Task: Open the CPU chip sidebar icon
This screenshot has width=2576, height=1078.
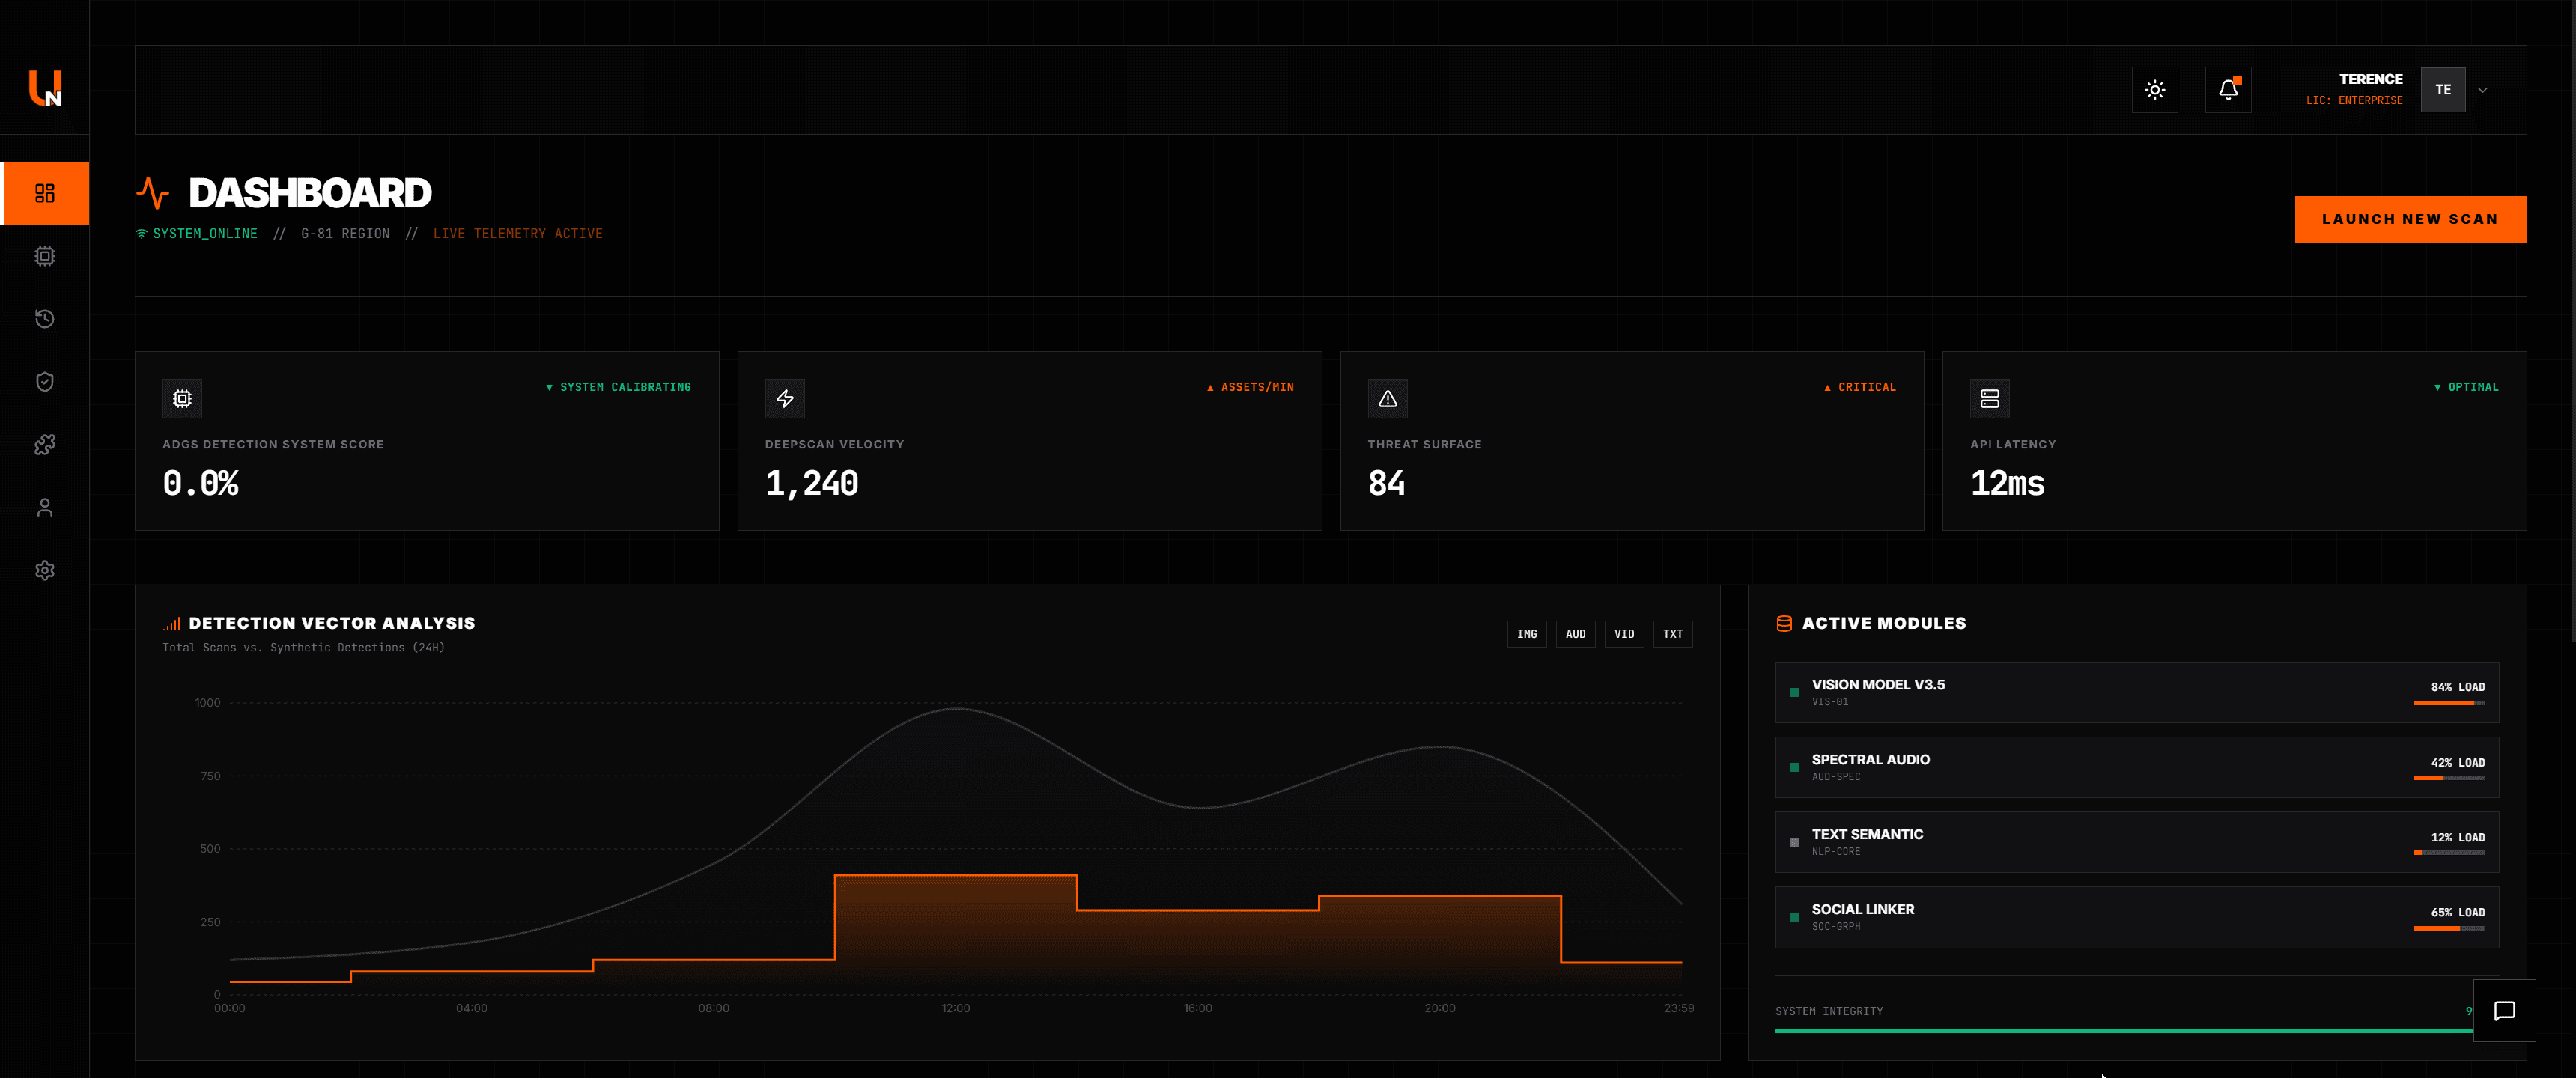Action: [45, 256]
